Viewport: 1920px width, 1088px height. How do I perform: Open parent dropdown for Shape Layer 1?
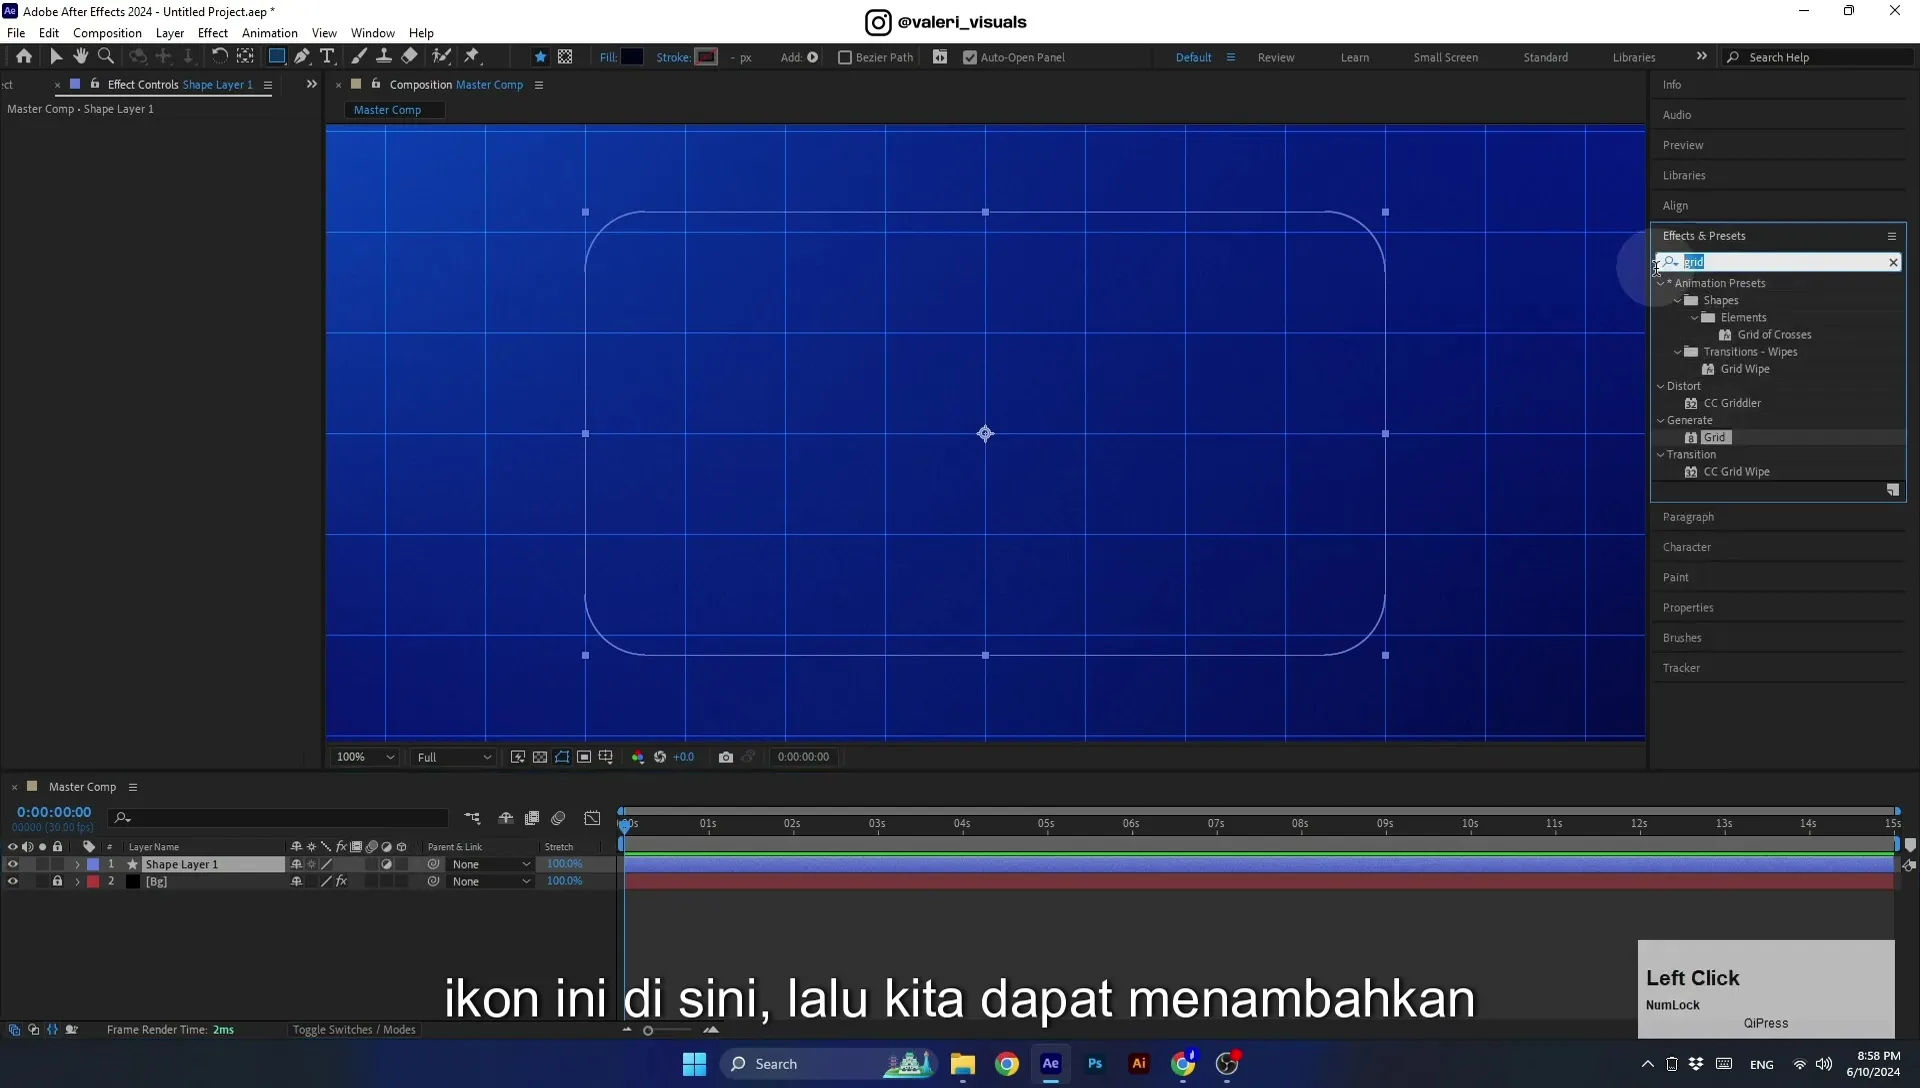click(490, 864)
